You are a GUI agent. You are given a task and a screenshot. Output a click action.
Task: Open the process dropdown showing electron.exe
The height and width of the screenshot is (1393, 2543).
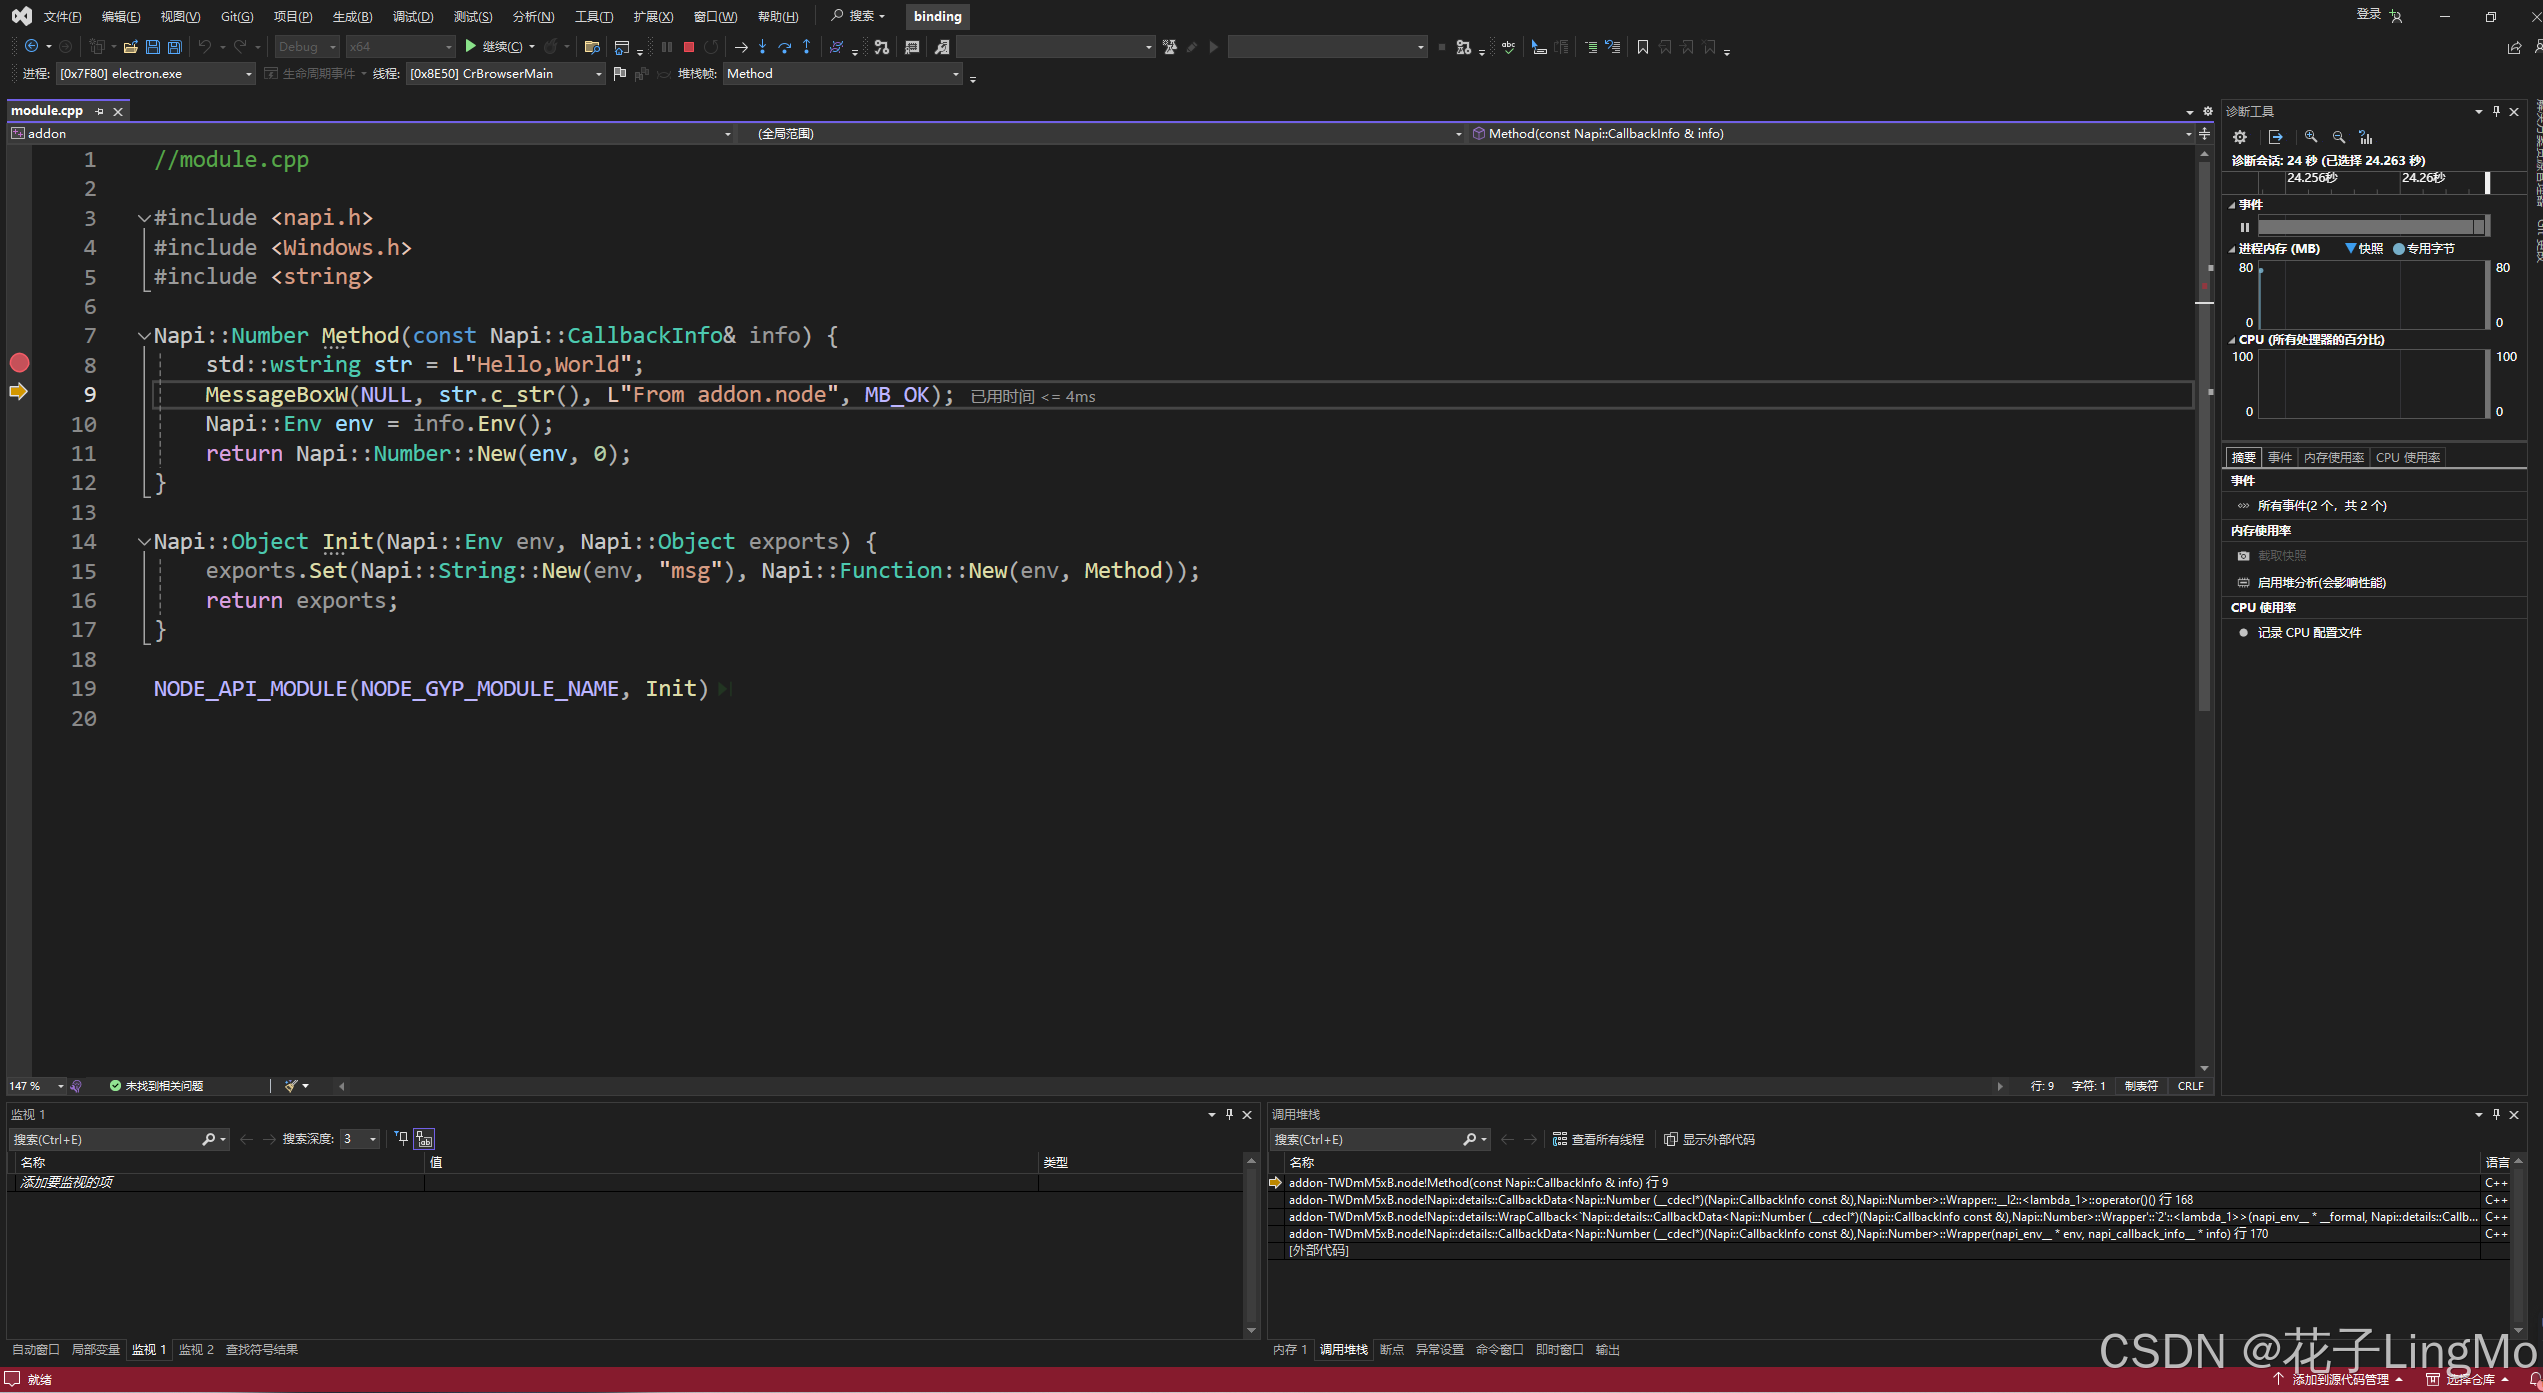tap(249, 74)
